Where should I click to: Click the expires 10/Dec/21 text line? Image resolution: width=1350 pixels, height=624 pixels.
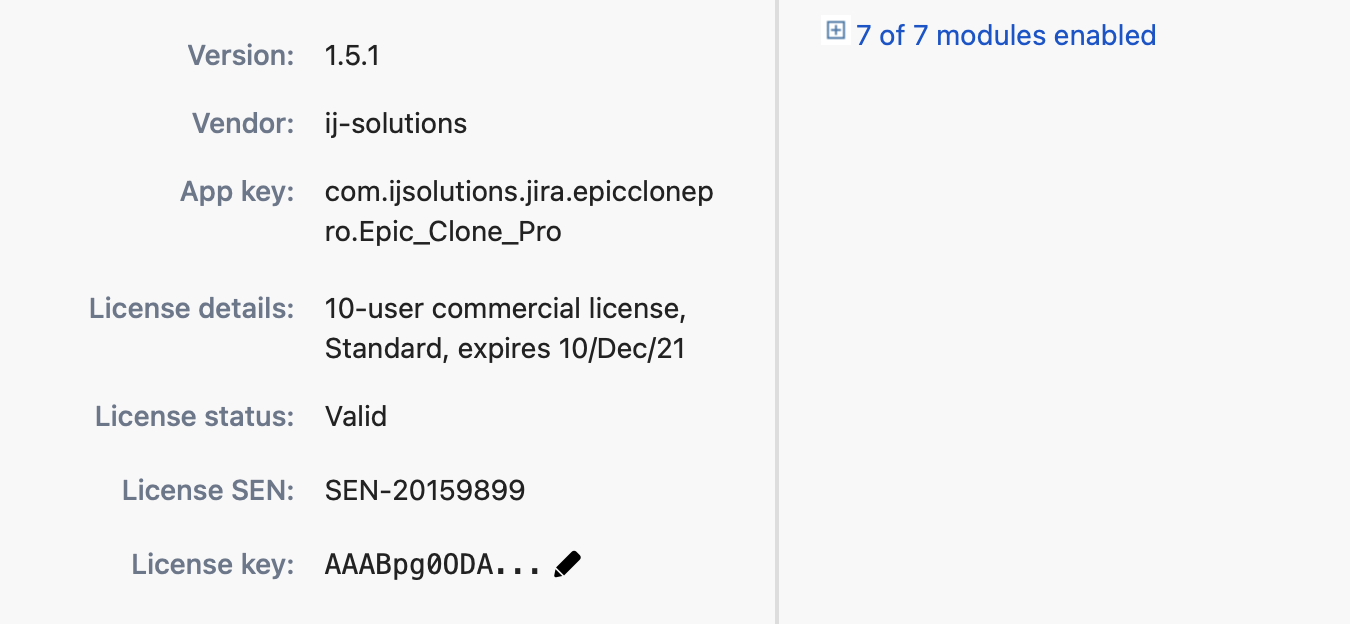(x=505, y=349)
